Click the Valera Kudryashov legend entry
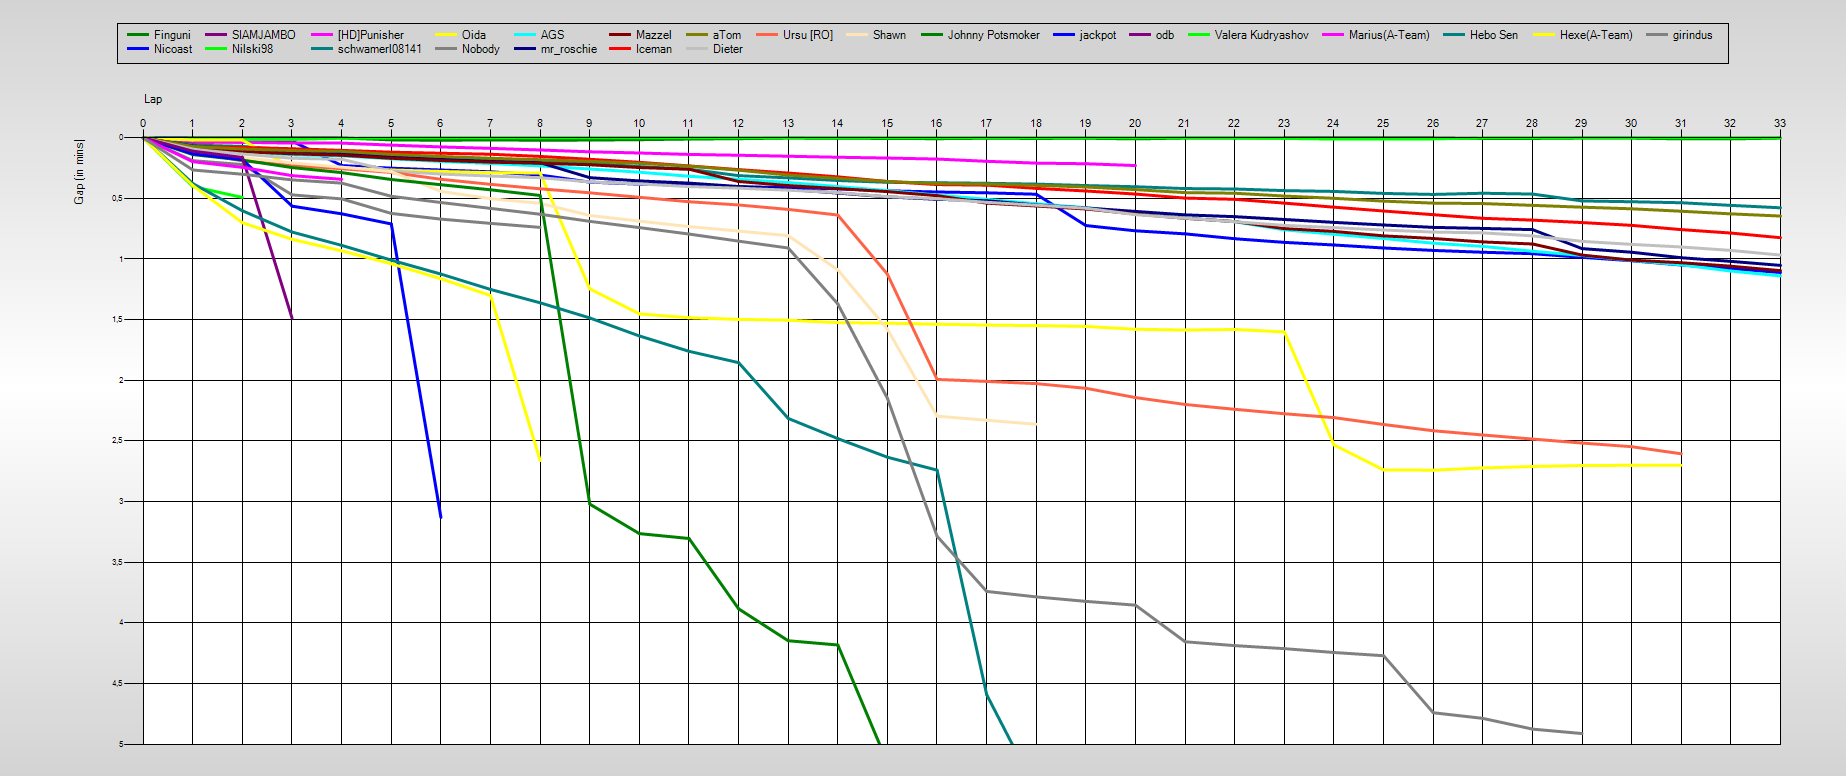Viewport: 1846px width, 776px height. [1261, 35]
